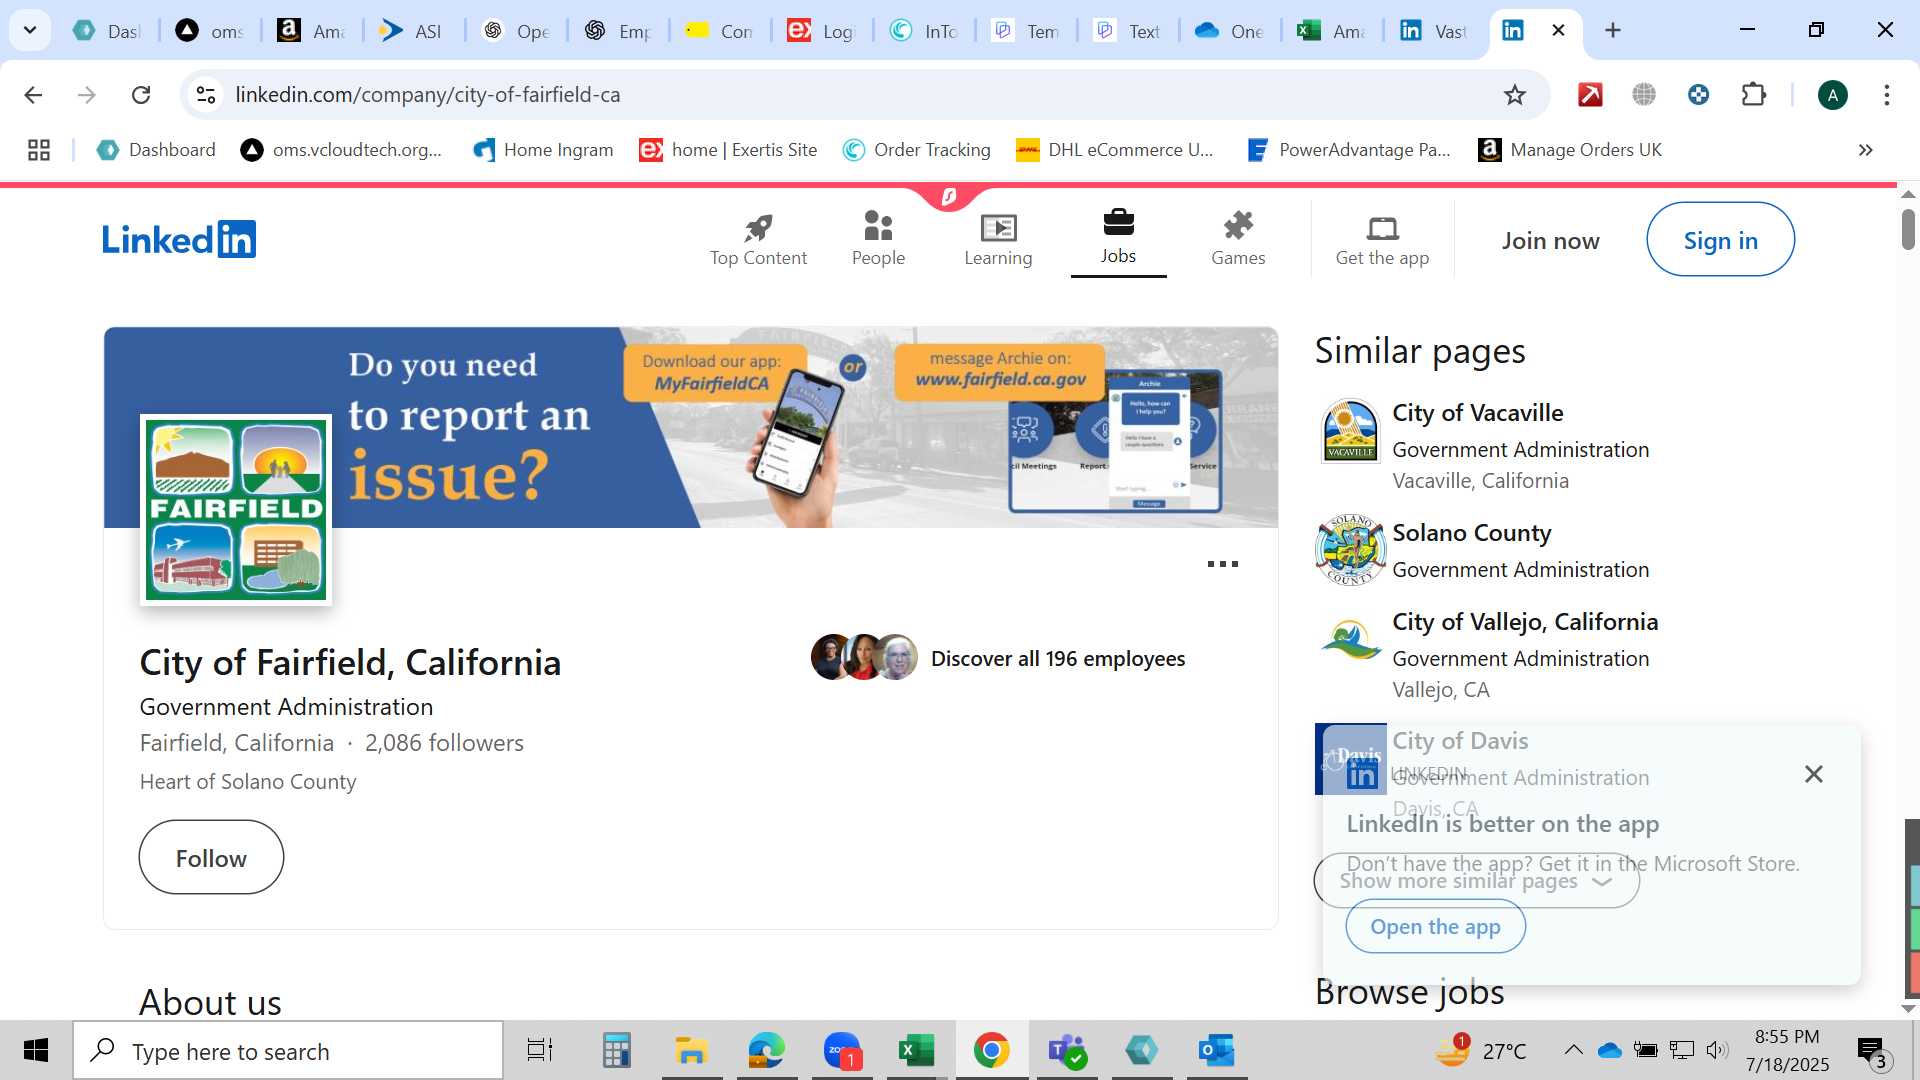
Task: Open the tab search dropdown arrow
Action: pyautogui.click(x=30, y=30)
